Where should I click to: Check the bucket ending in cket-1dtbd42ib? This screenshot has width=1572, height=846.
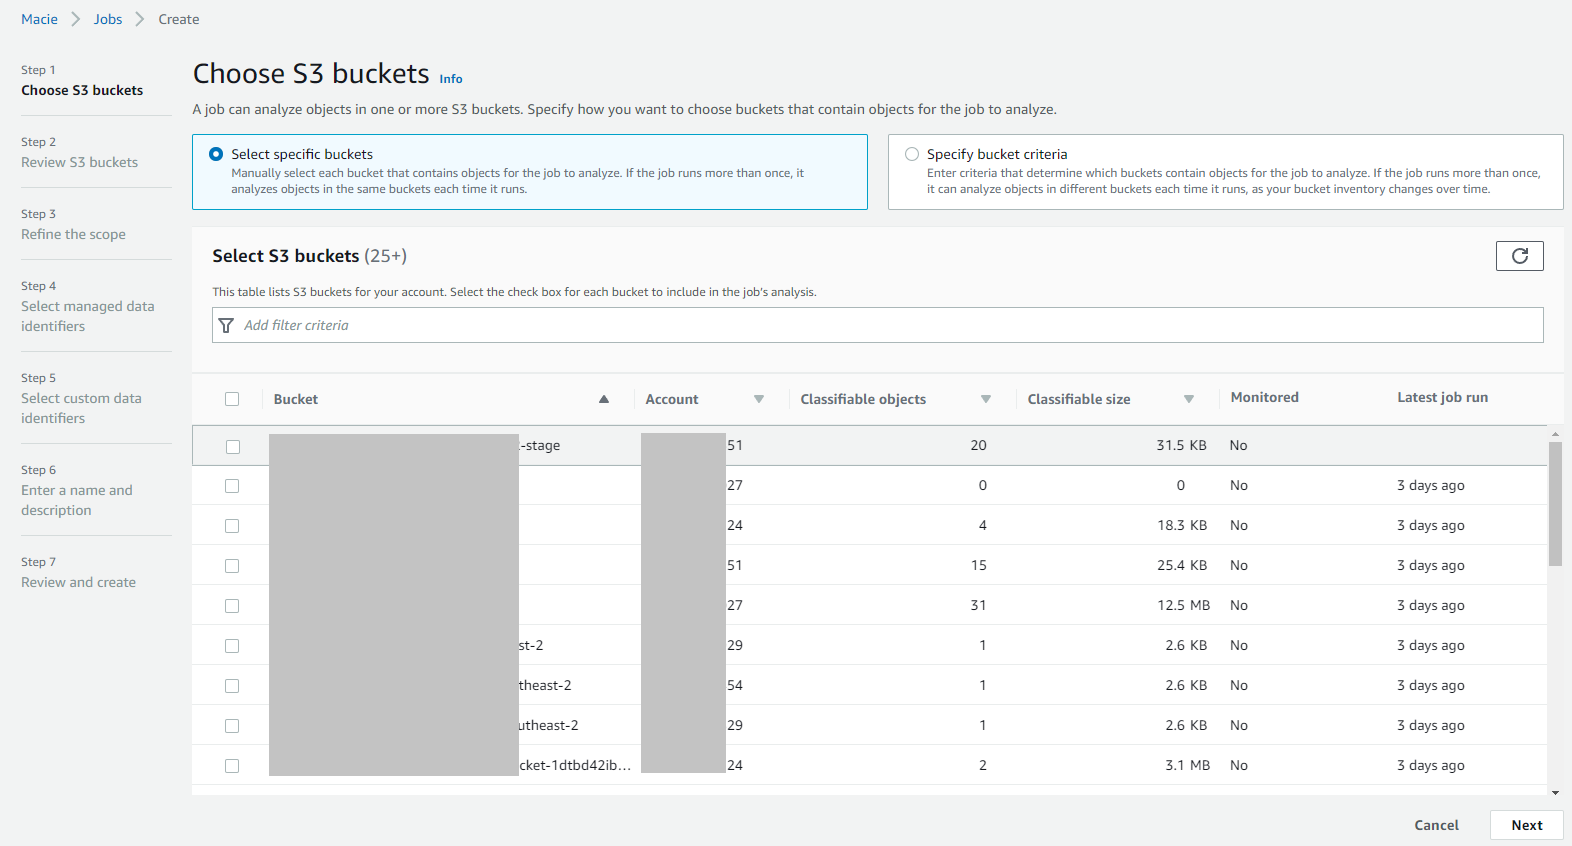(232, 766)
